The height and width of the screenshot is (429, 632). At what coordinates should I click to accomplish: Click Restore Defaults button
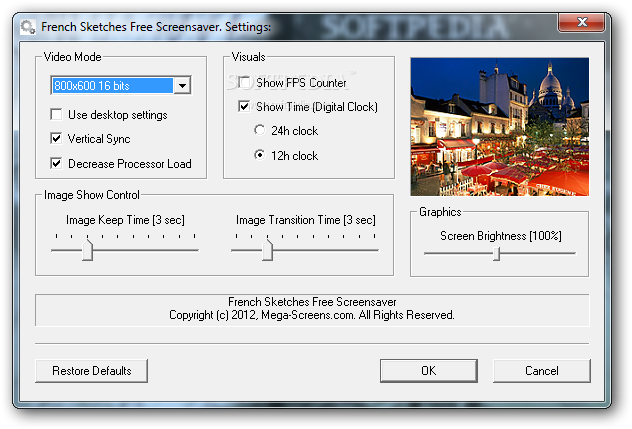pos(91,371)
